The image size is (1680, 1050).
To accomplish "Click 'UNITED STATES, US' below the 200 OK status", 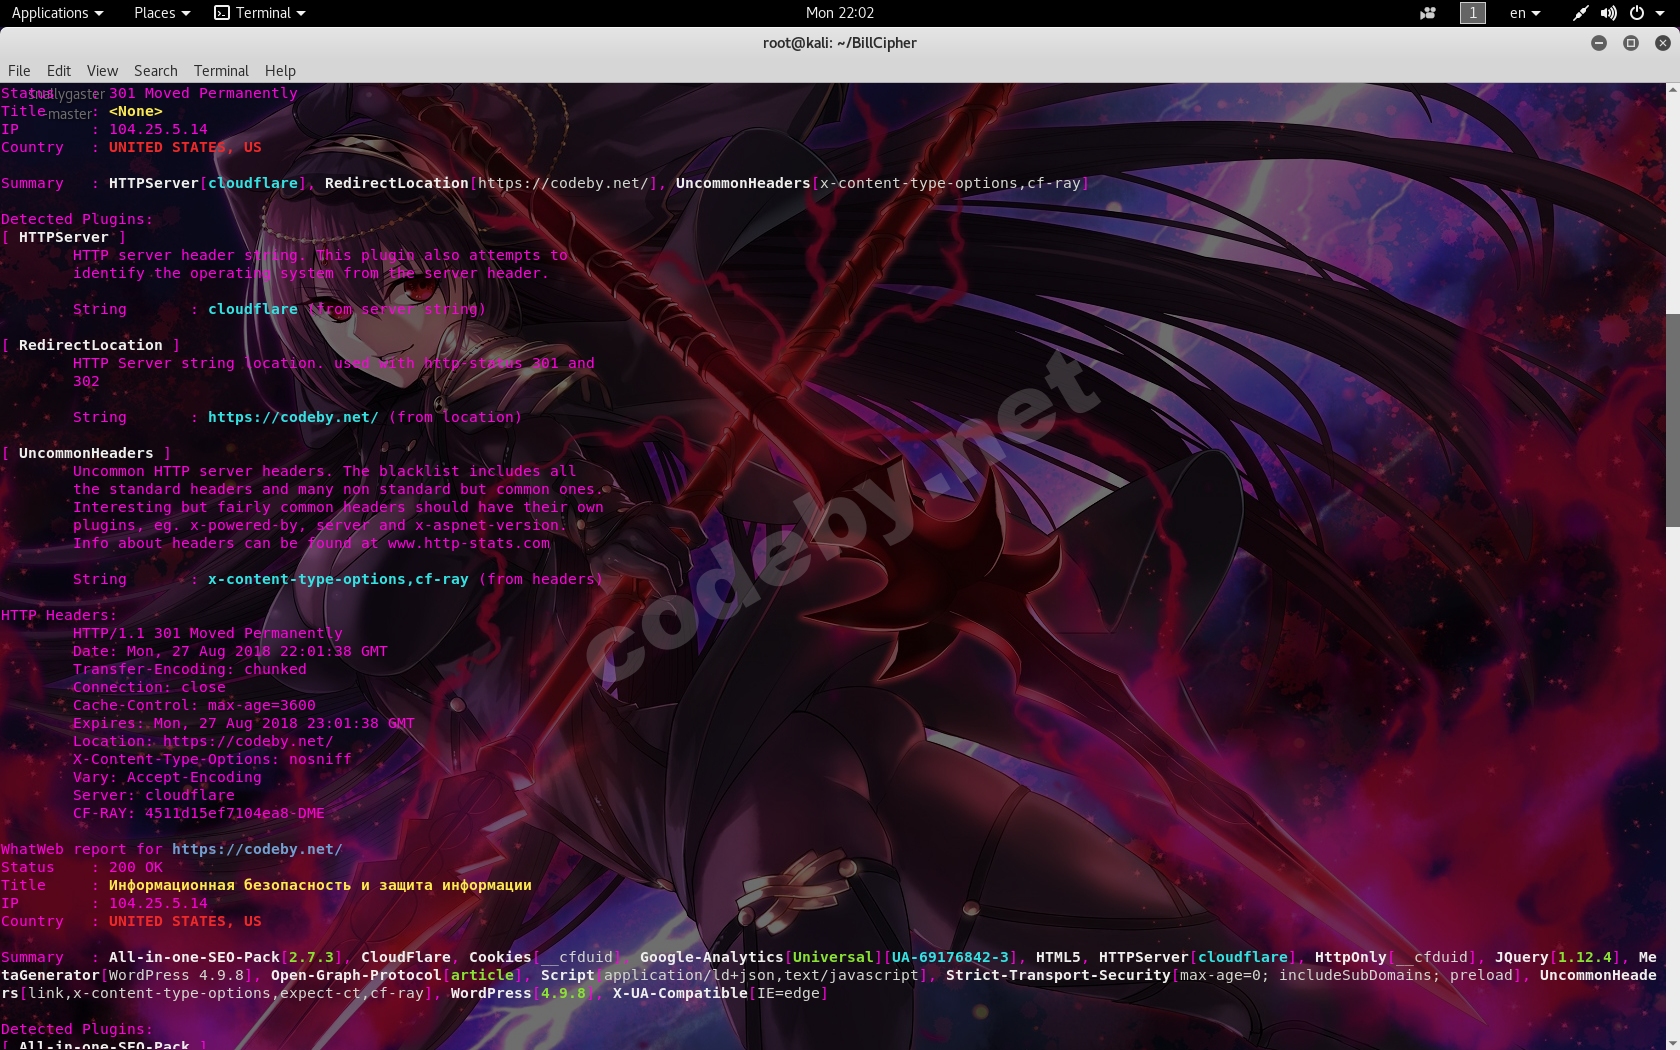I will tap(185, 921).
